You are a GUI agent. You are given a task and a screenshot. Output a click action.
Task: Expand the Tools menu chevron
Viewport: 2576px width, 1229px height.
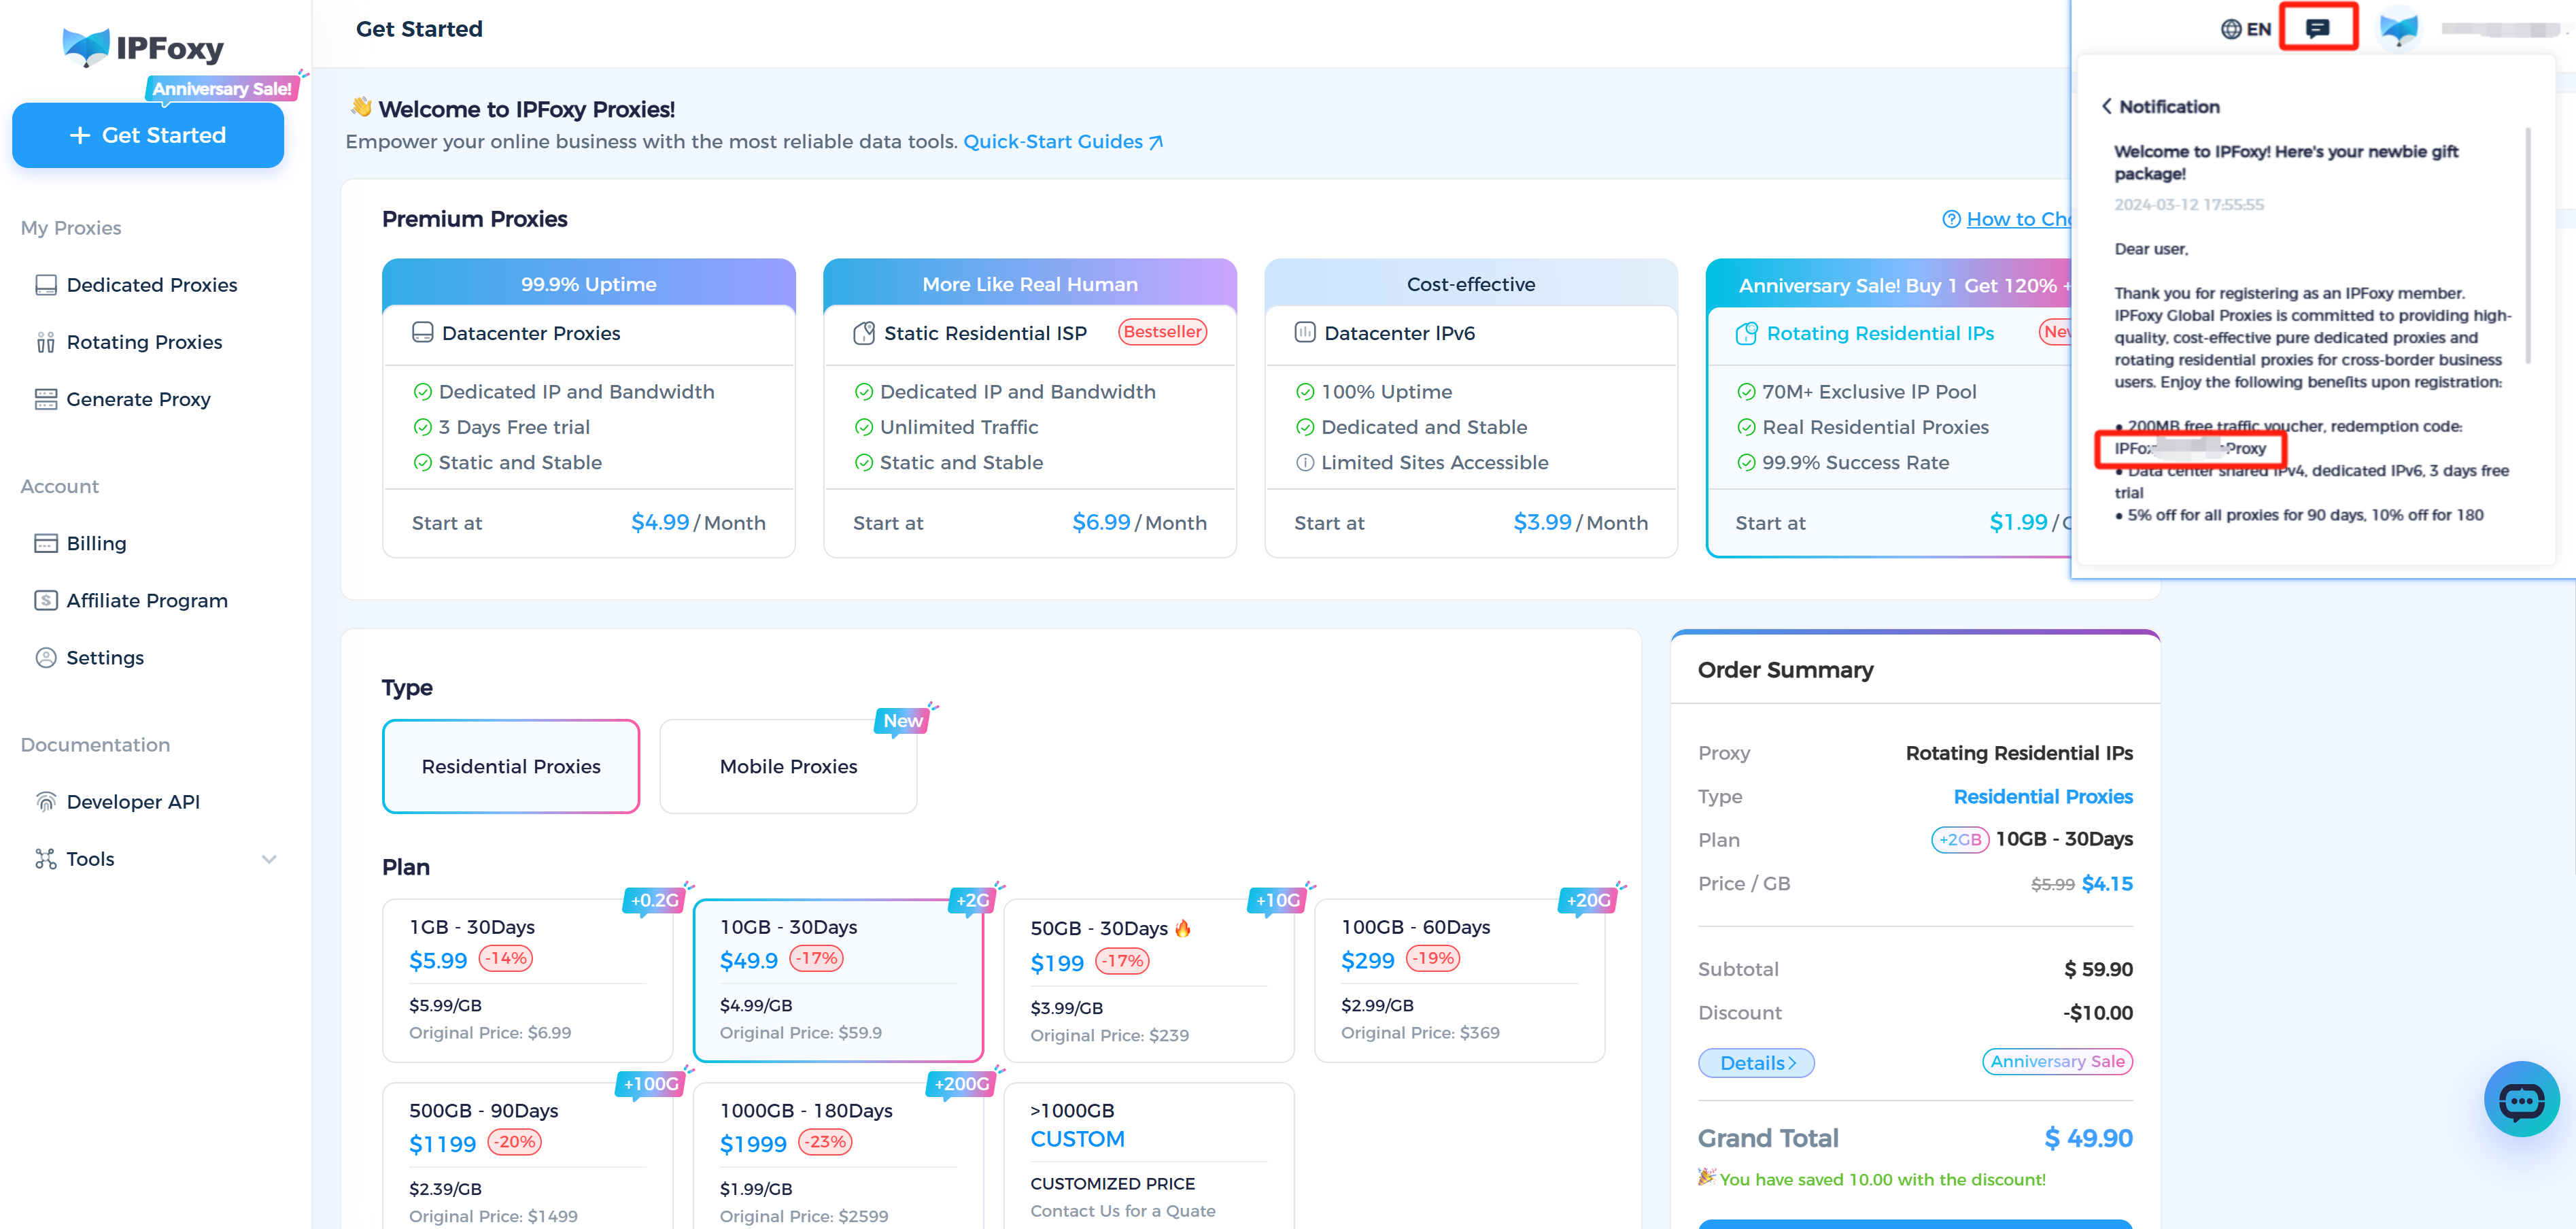coord(269,859)
